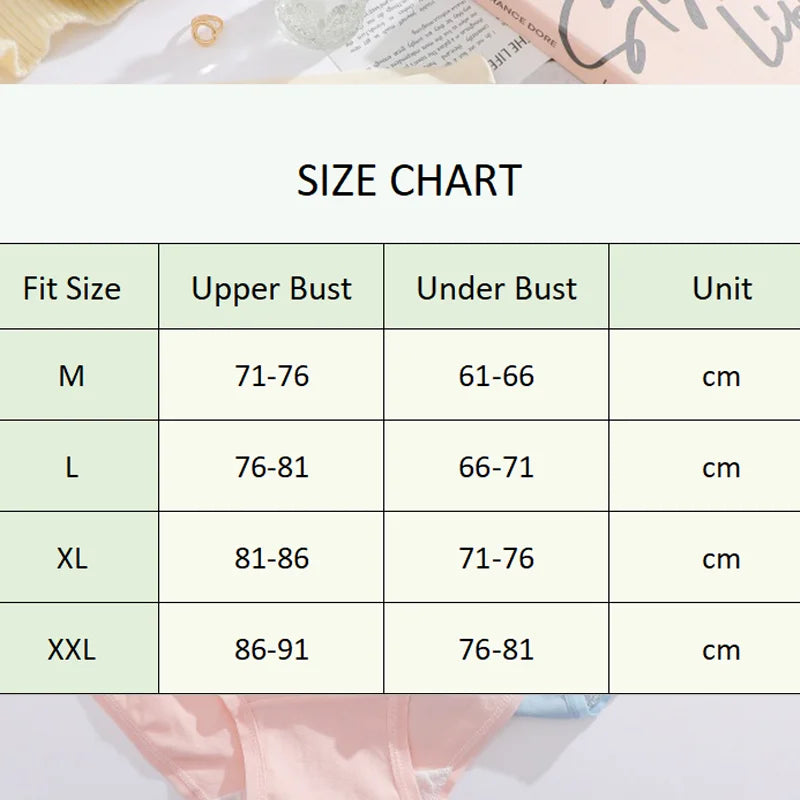Click Upper Bust value for size M
The image size is (800, 800).
pyautogui.click(x=272, y=376)
